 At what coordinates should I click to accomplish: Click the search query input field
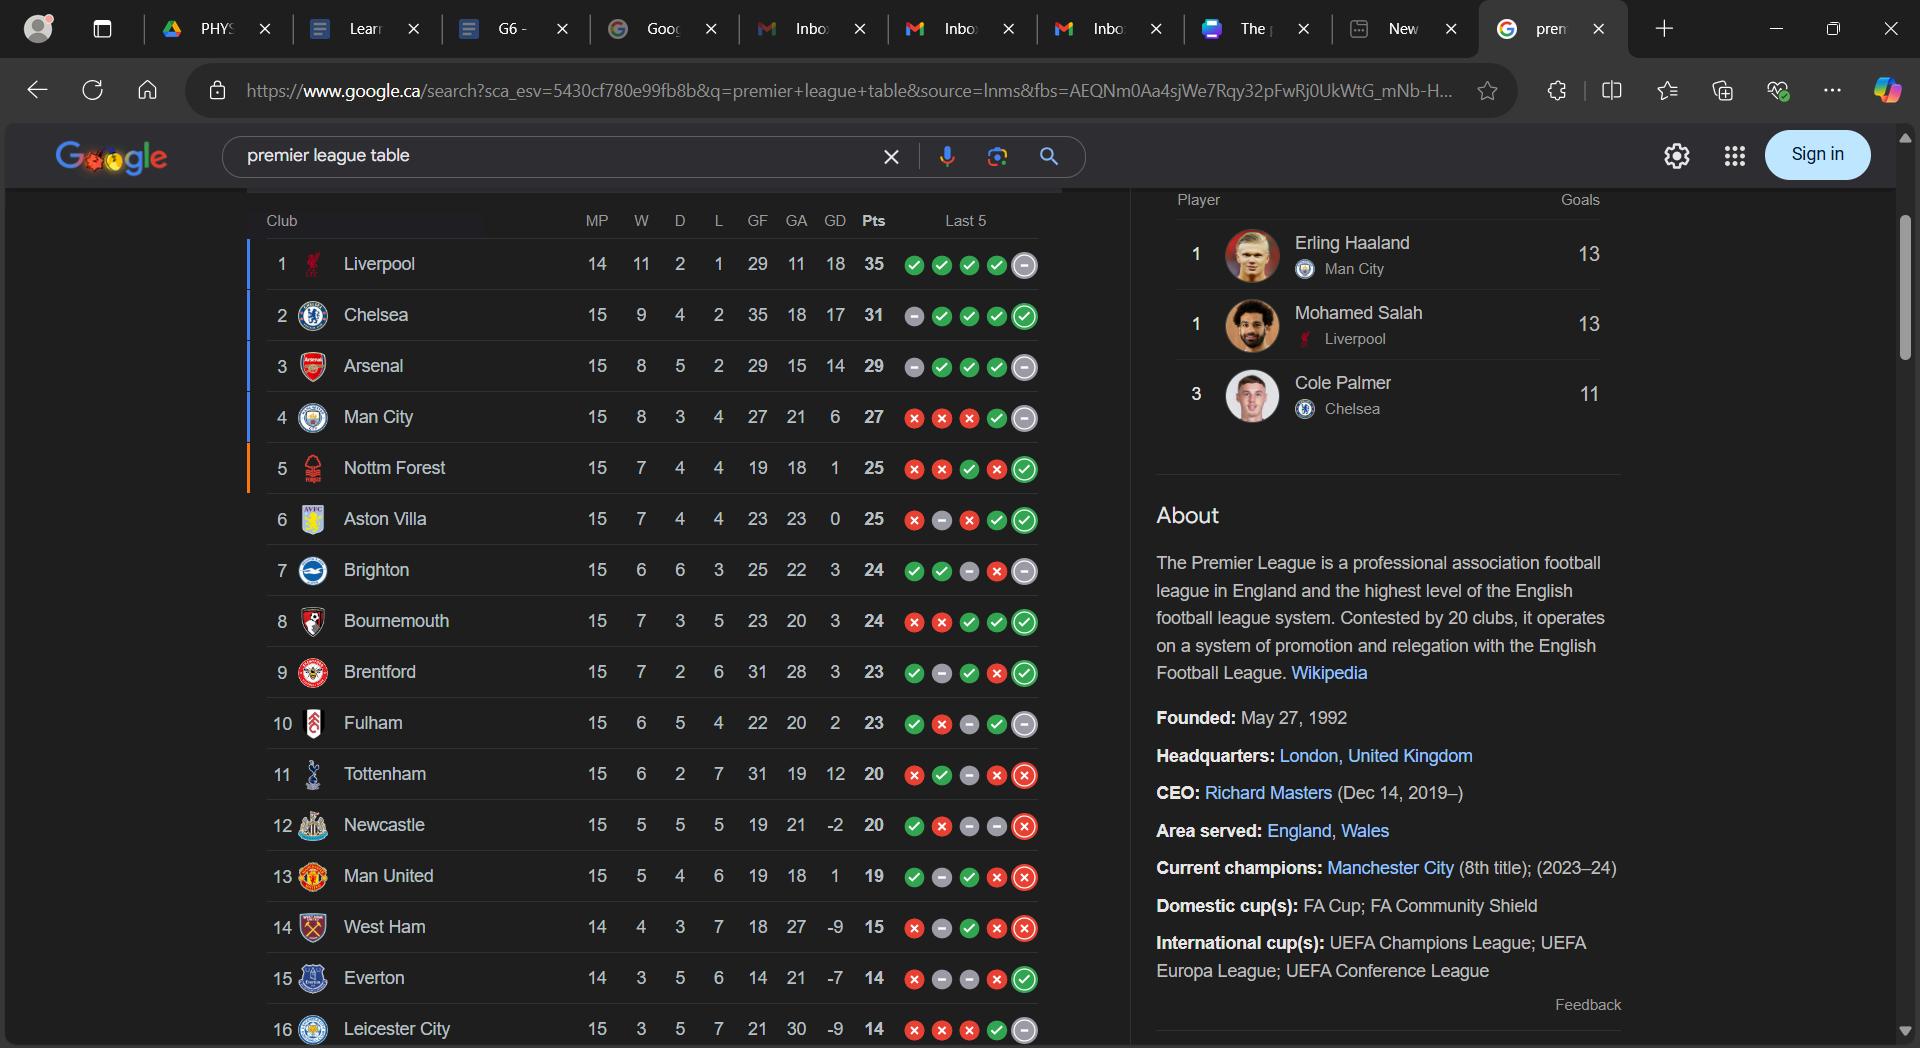tap(555, 156)
